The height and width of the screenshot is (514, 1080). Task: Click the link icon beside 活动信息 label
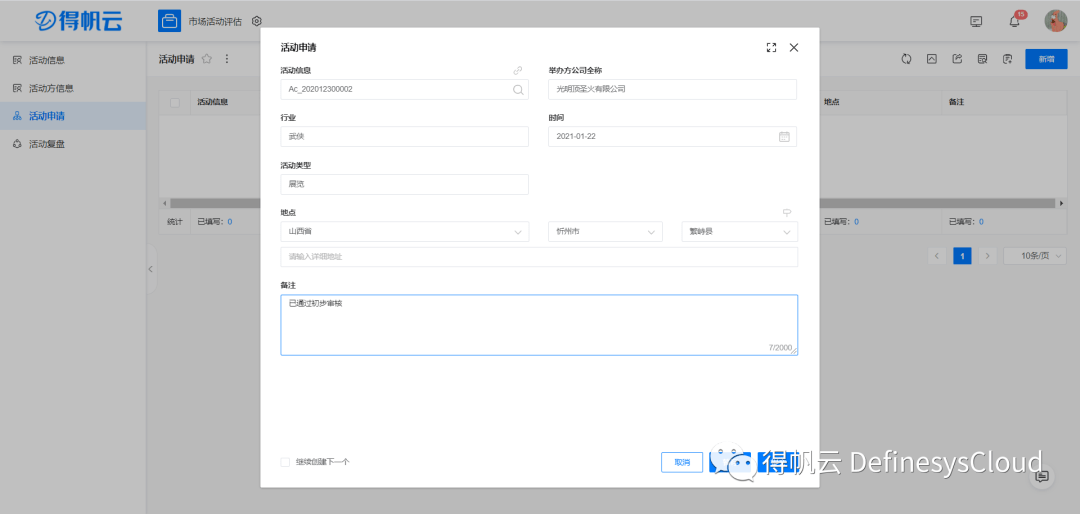pos(517,71)
